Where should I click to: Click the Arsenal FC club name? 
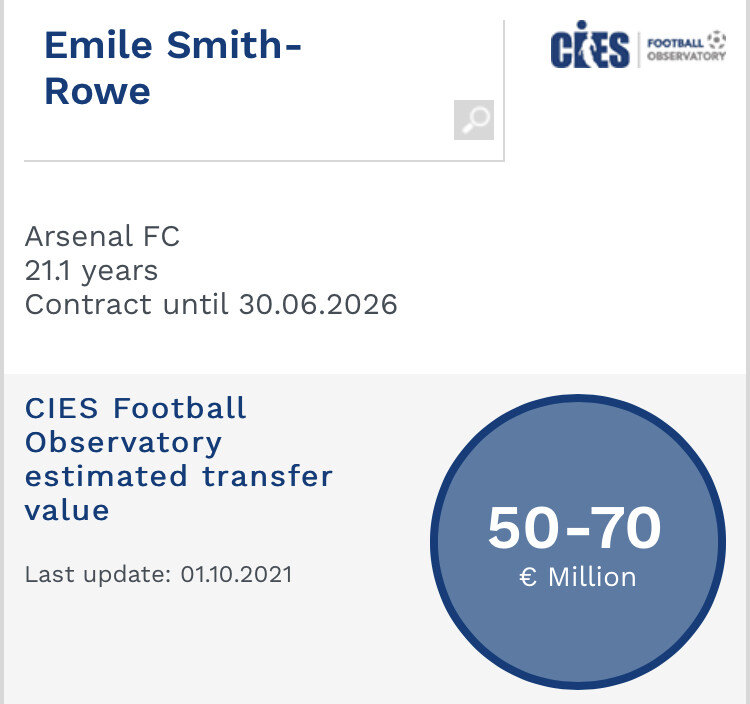click(102, 236)
